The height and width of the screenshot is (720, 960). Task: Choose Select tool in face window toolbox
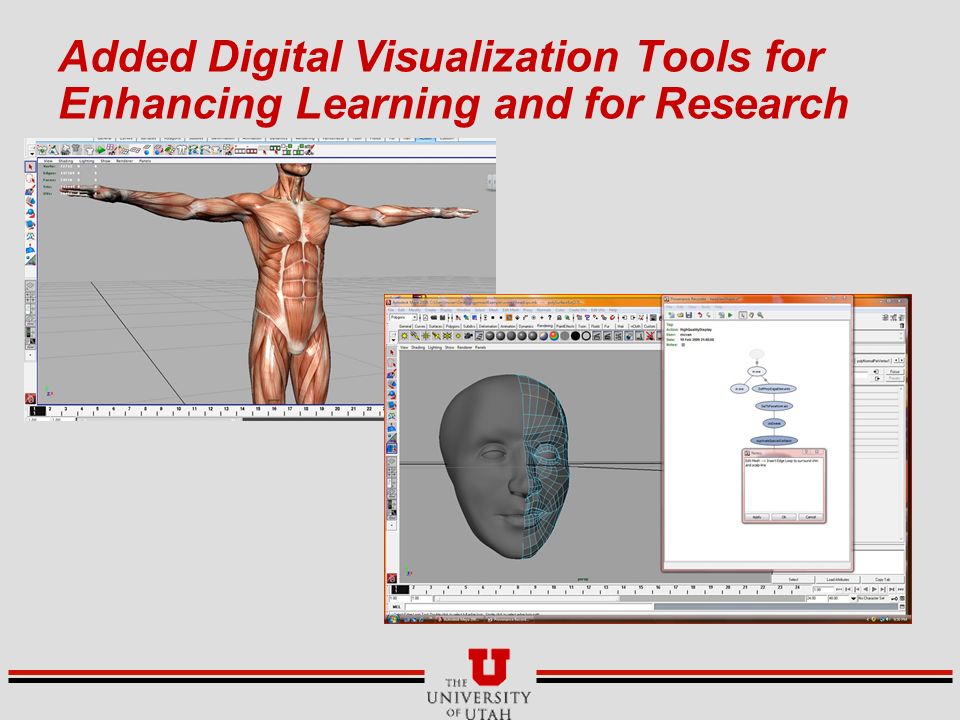392,352
